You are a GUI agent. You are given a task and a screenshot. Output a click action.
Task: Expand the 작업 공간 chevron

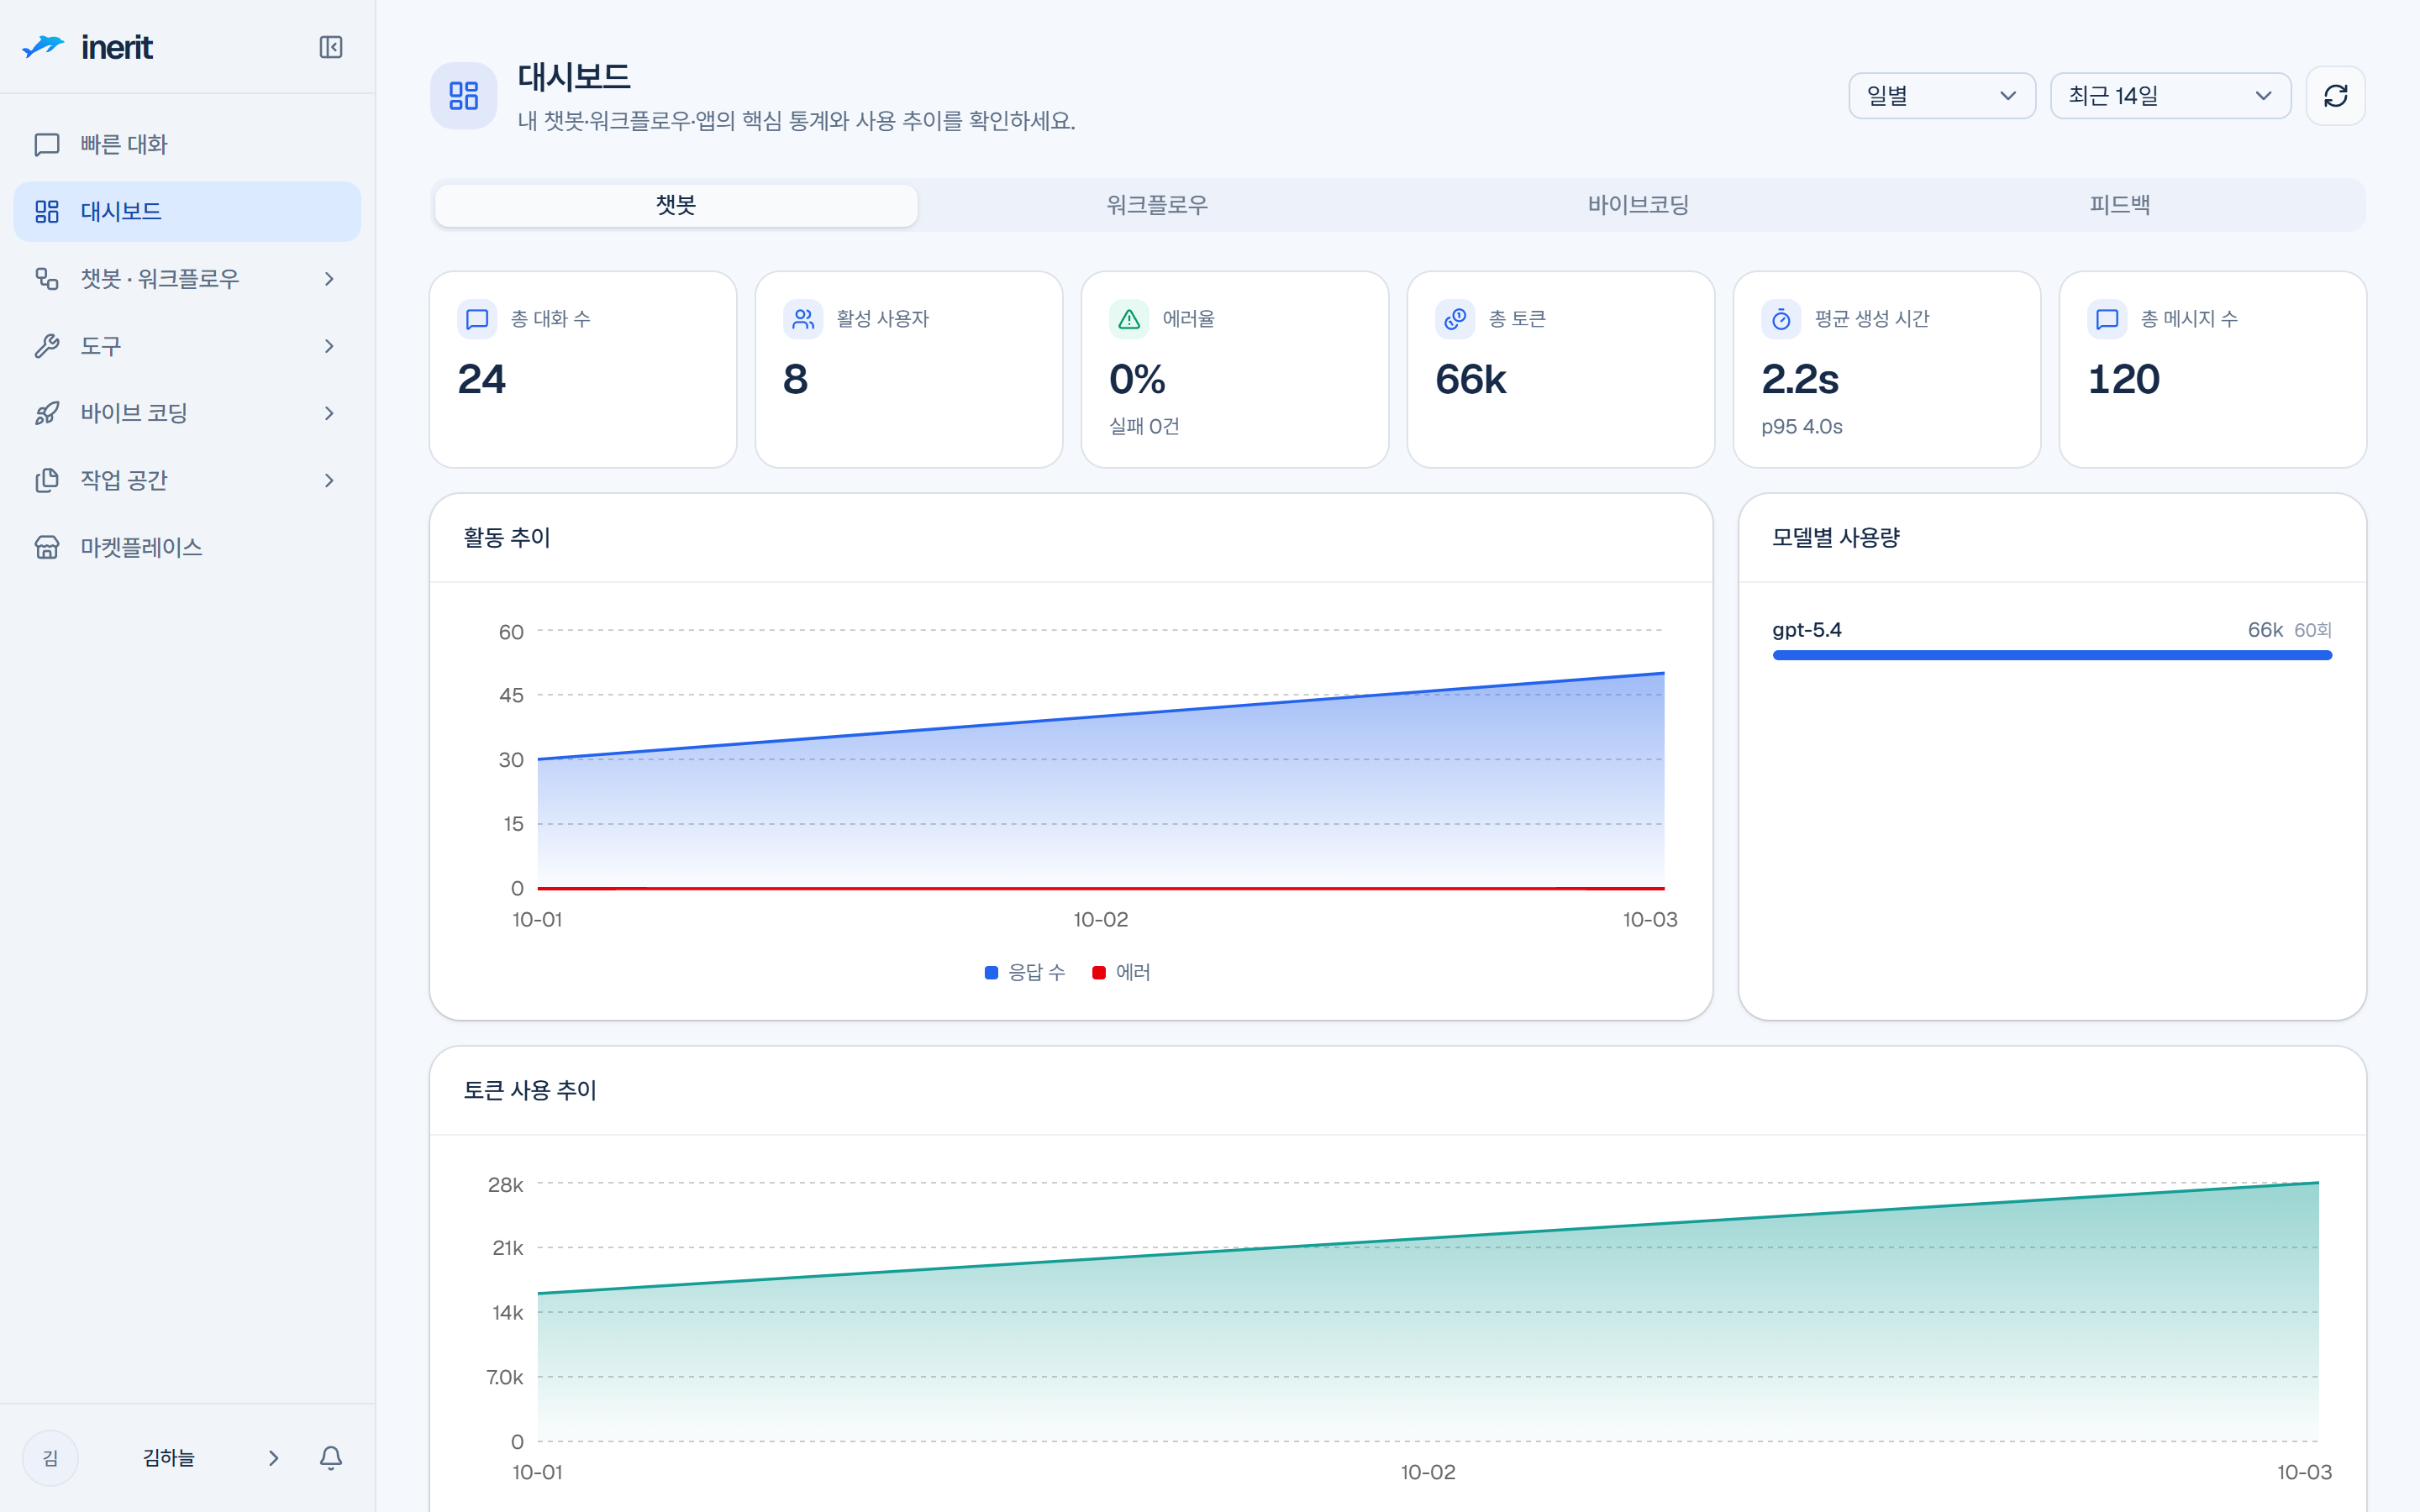click(329, 480)
